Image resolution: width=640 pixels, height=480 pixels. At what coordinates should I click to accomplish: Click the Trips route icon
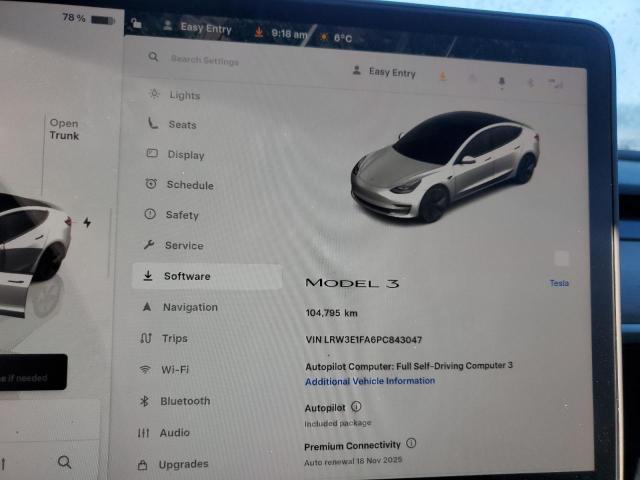(x=146, y=338)
